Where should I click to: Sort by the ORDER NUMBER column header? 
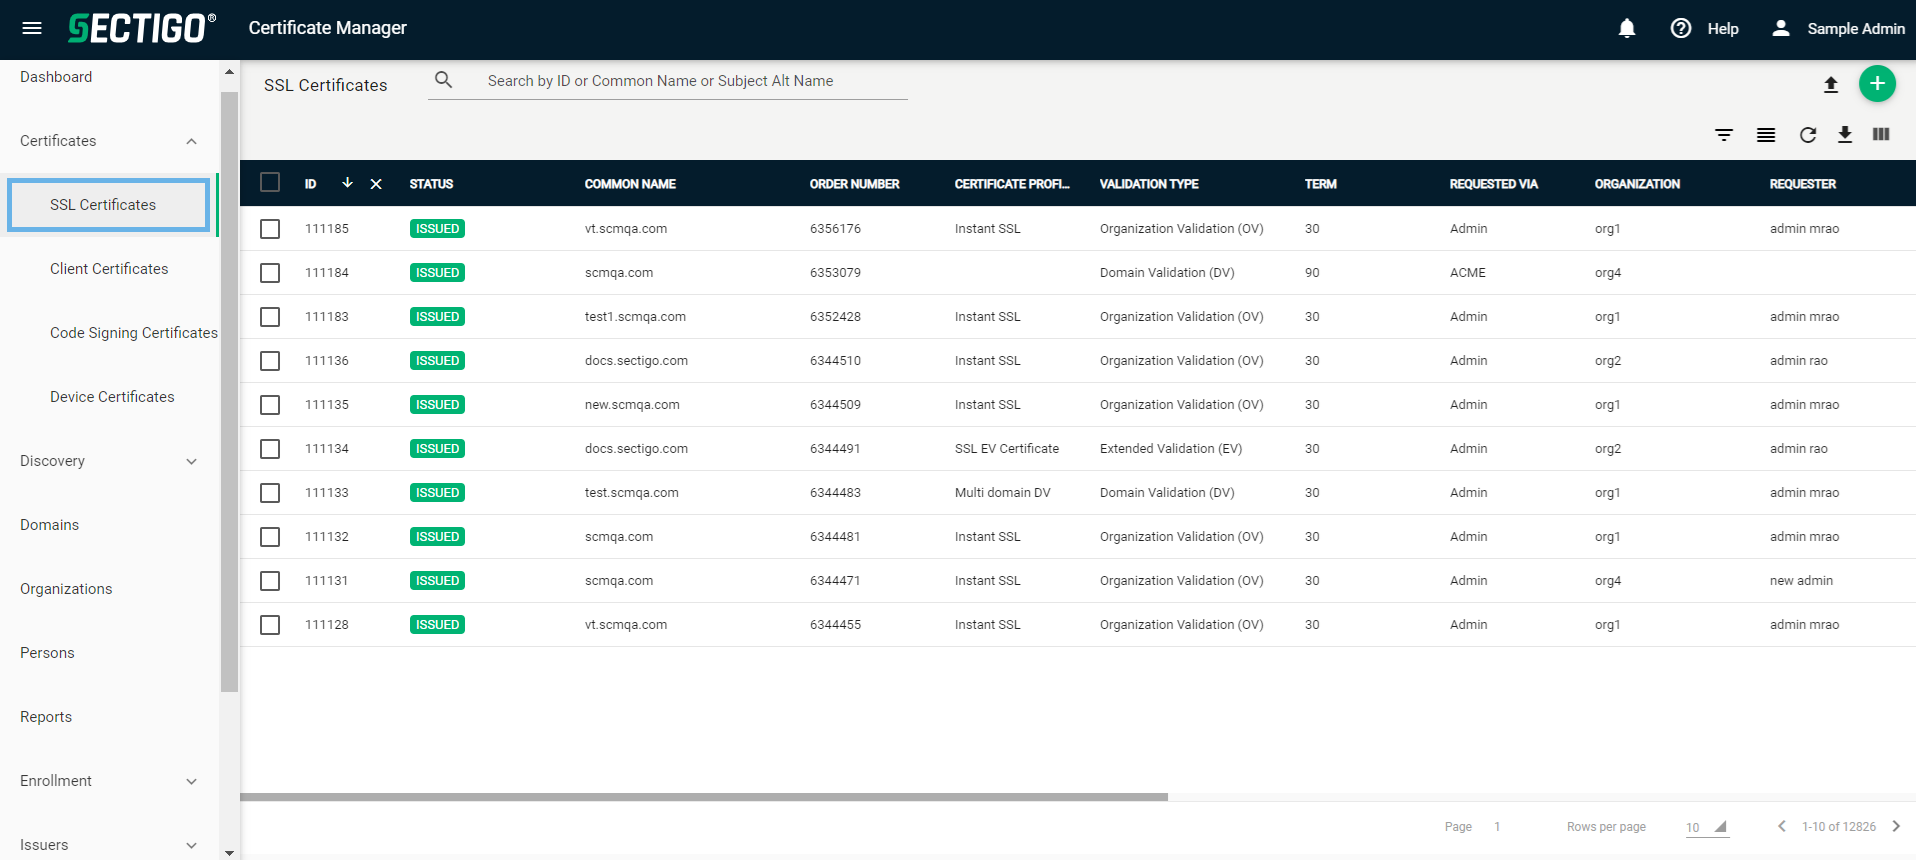tap(854, 184)
